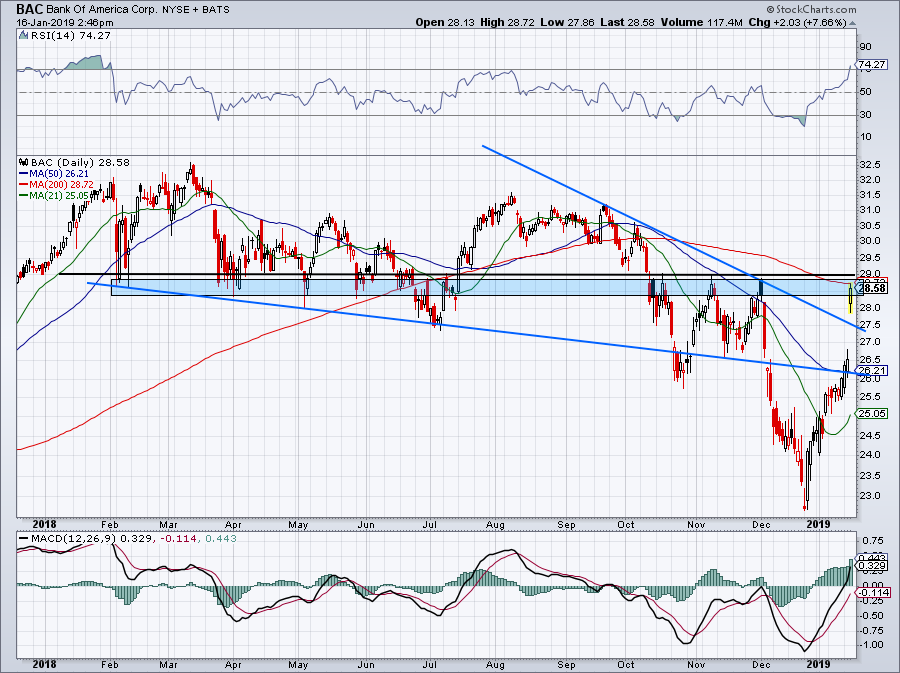Click the -1.00 label on the MACD axis

[871, 645]
